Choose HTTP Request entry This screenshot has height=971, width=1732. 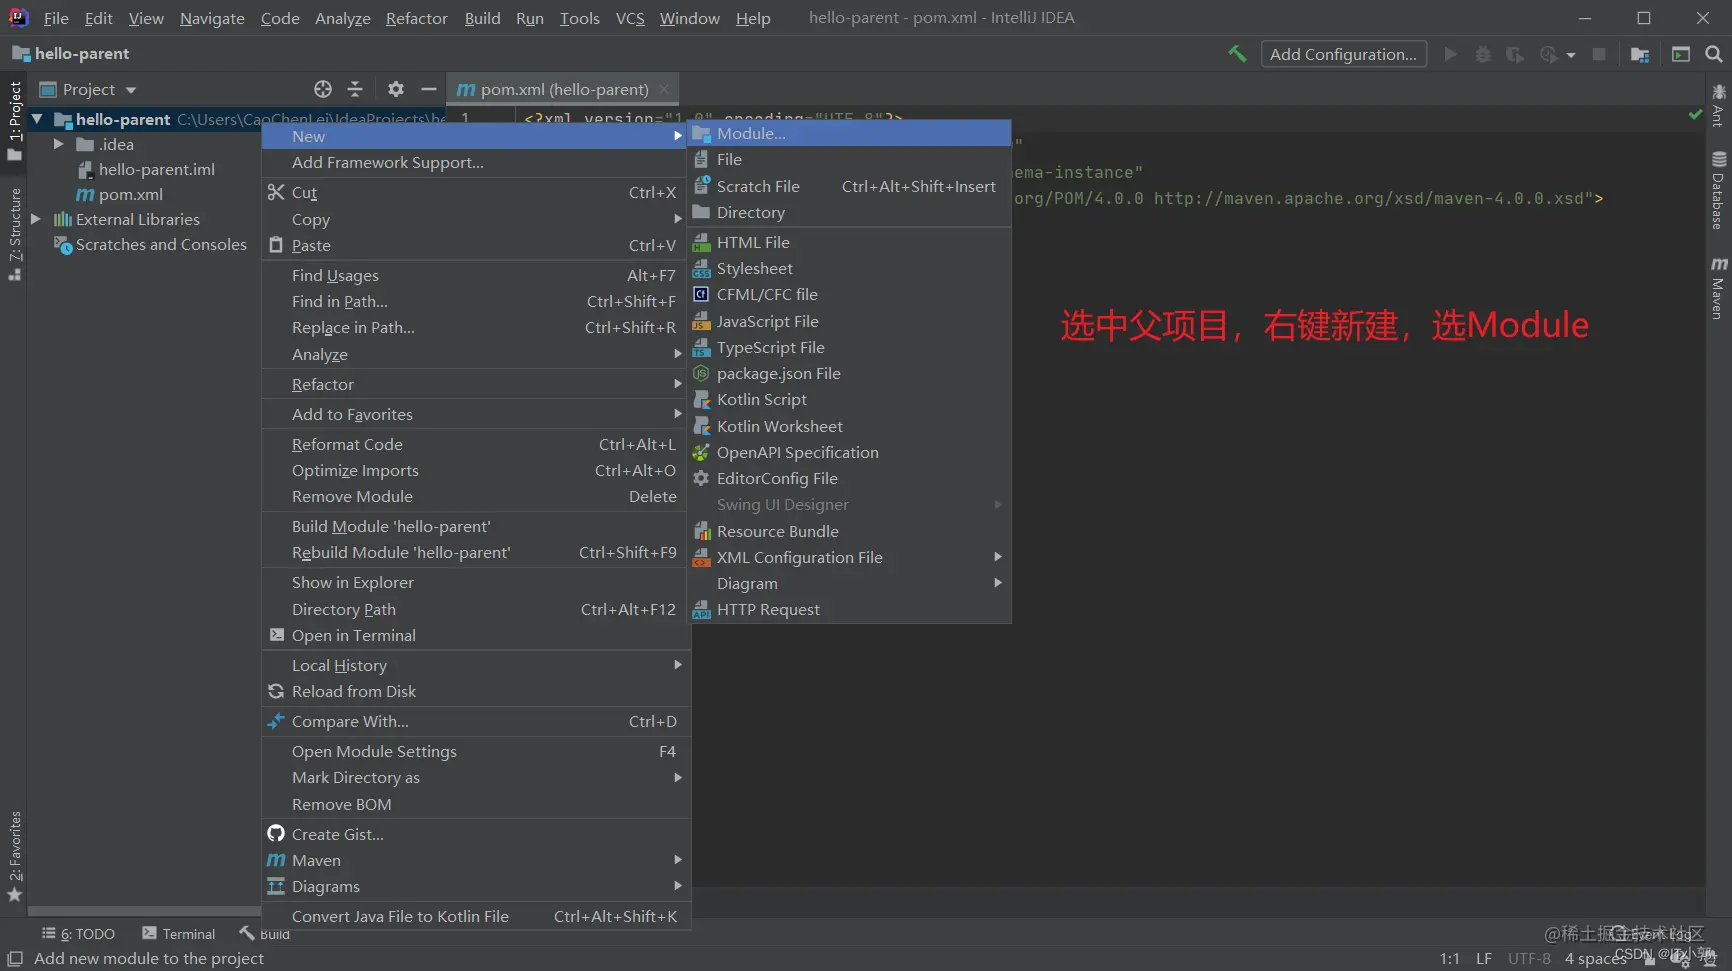coord(849,609)
